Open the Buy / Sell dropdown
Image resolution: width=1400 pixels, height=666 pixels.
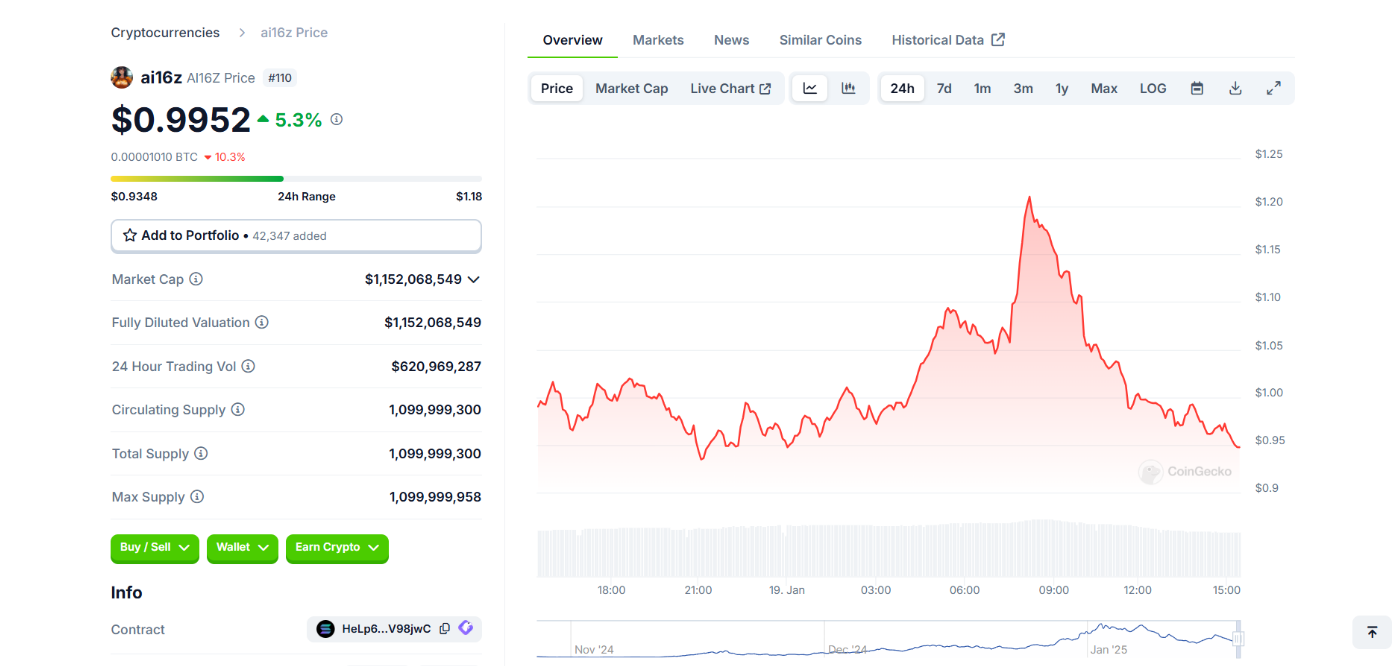(154, 548)
